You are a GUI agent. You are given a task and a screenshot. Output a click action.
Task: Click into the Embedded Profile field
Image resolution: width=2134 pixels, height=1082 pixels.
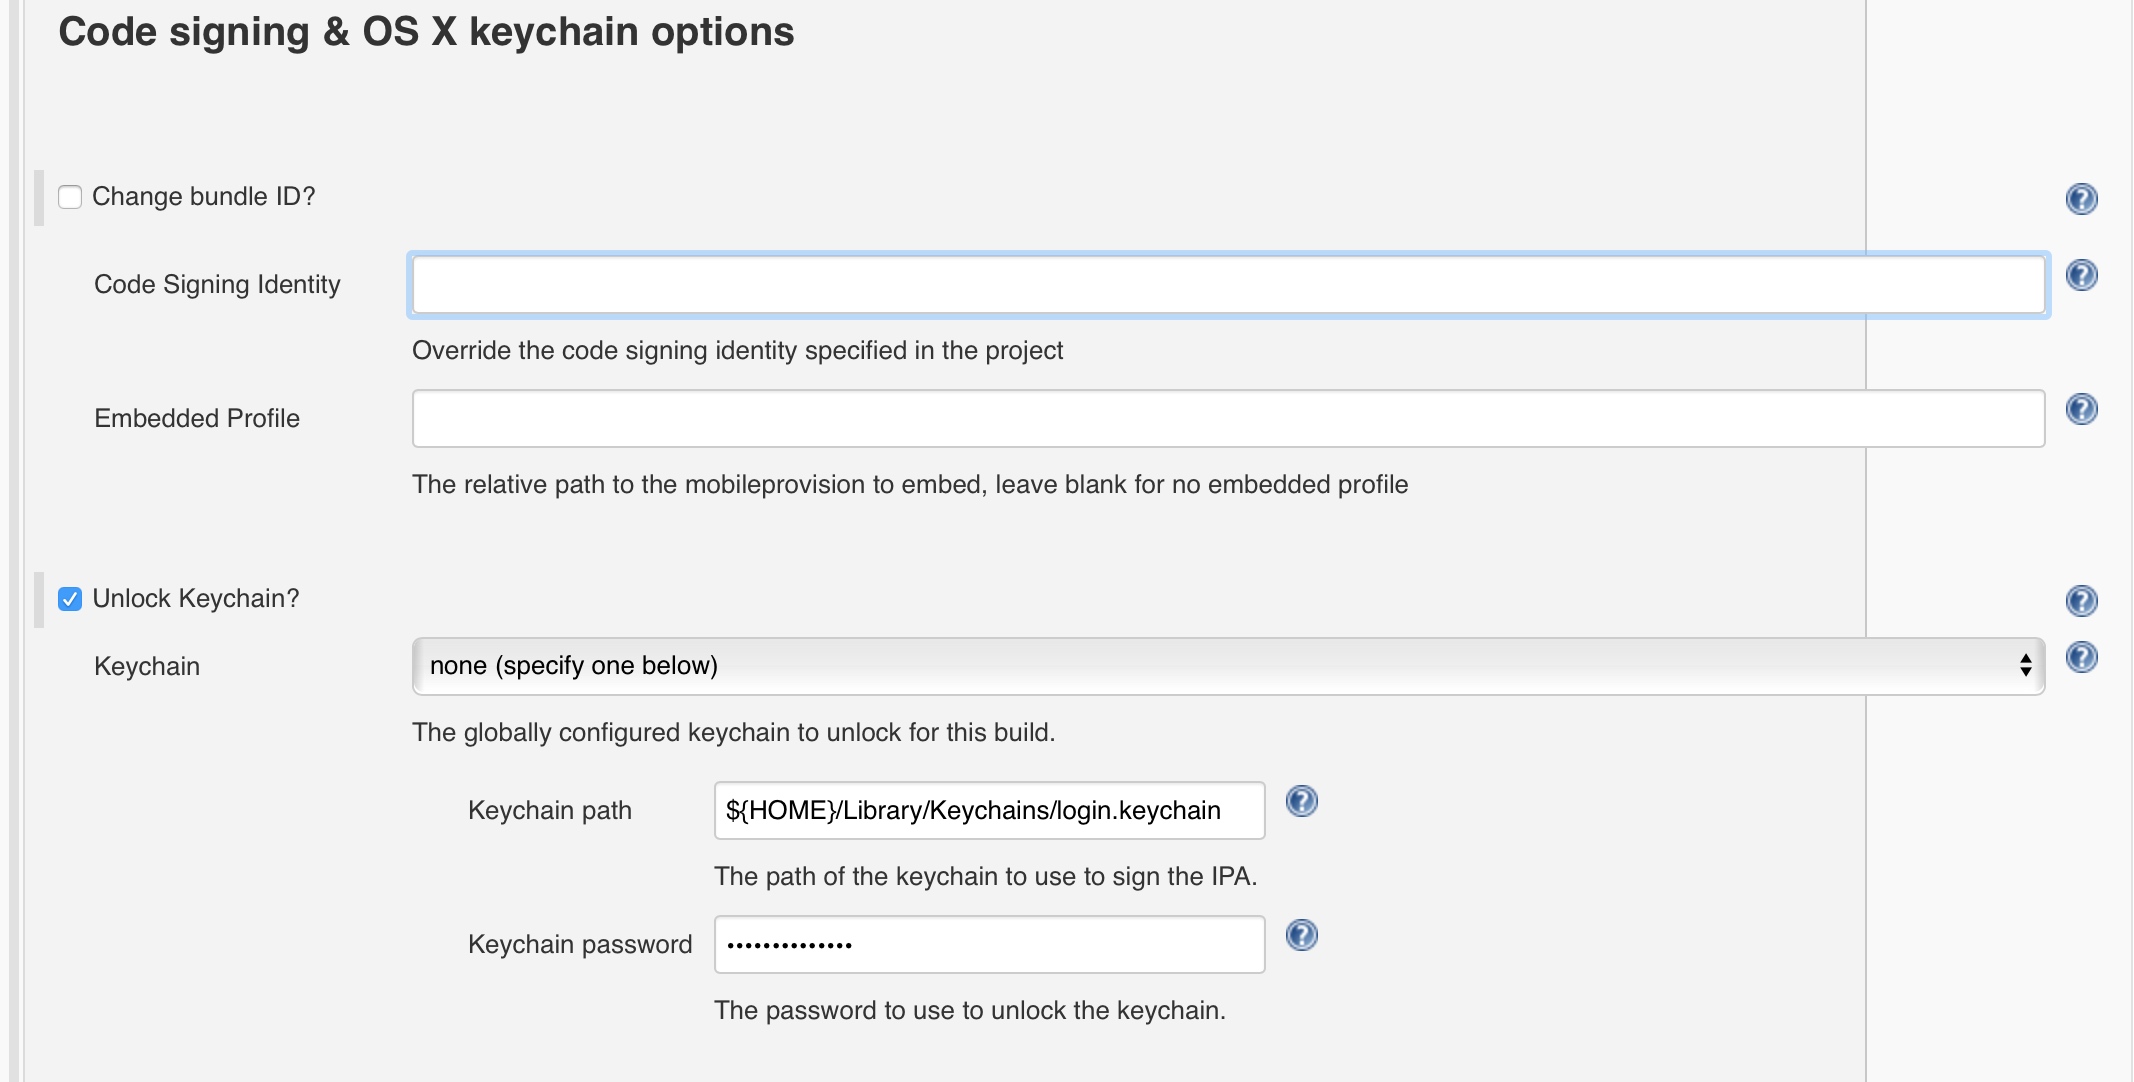coord(1227,419)
